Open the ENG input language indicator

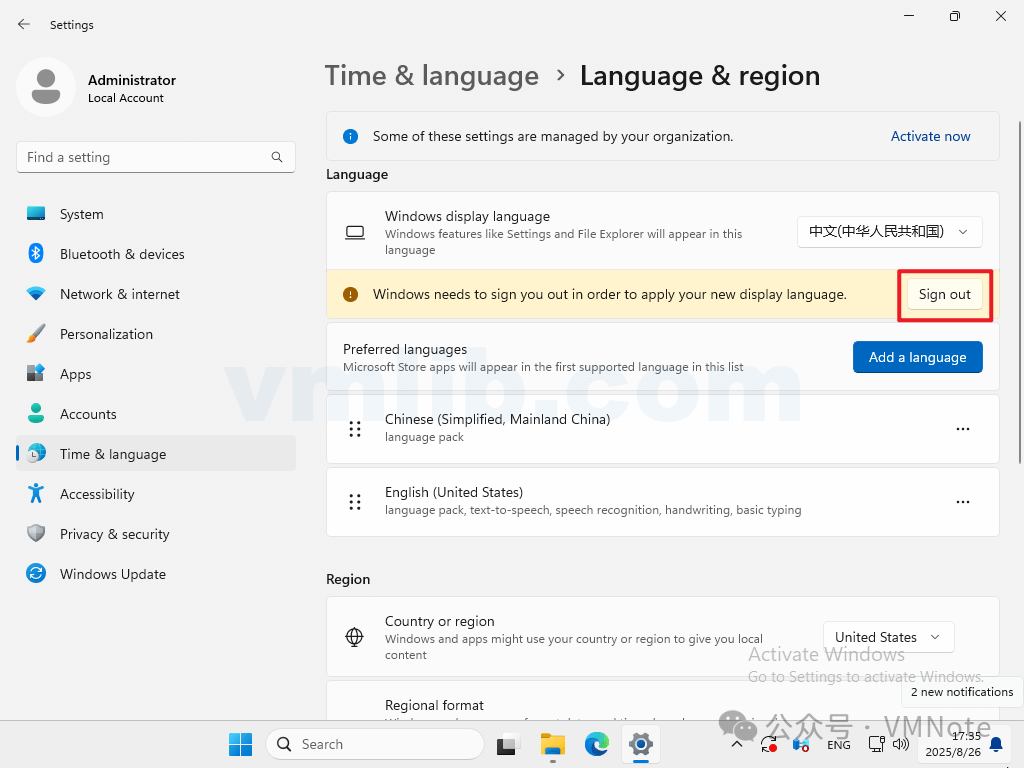[x=838, y=744]
